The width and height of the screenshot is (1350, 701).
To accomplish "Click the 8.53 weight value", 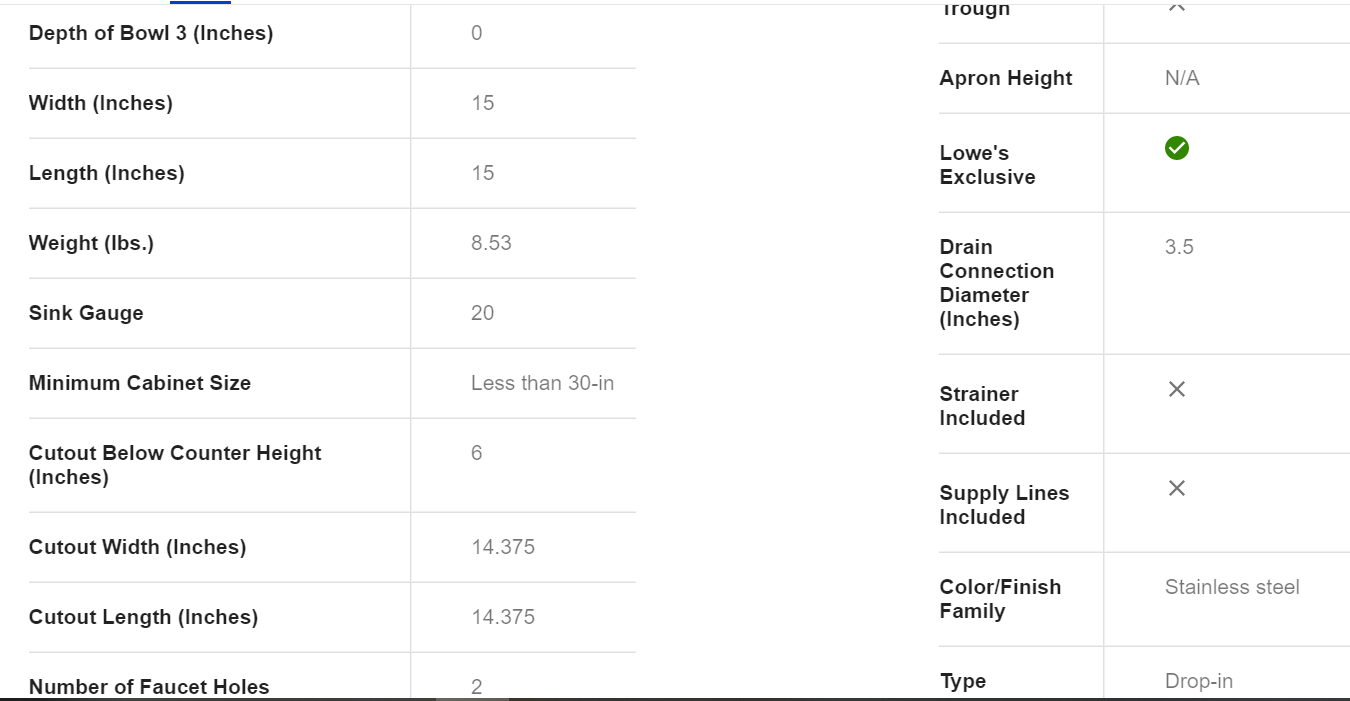I will point(491,243).
